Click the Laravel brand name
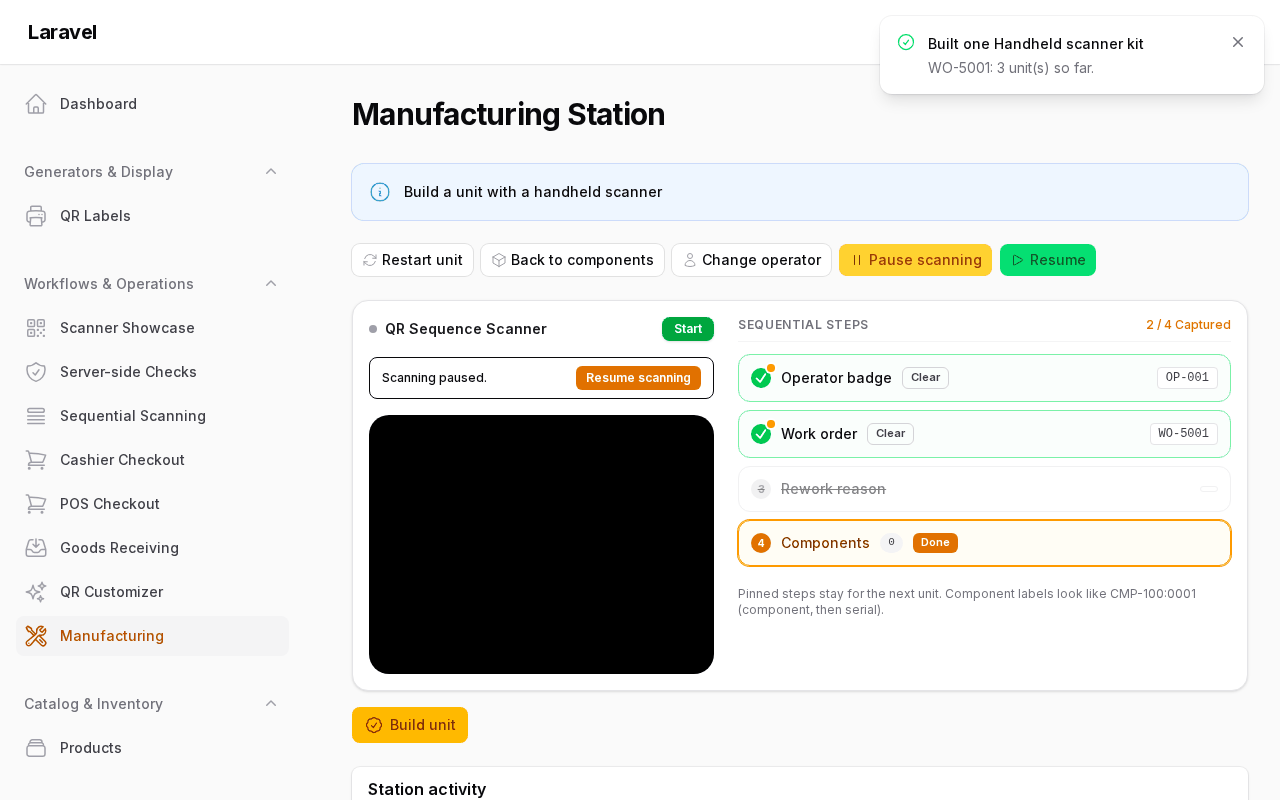 coord(62,32)
